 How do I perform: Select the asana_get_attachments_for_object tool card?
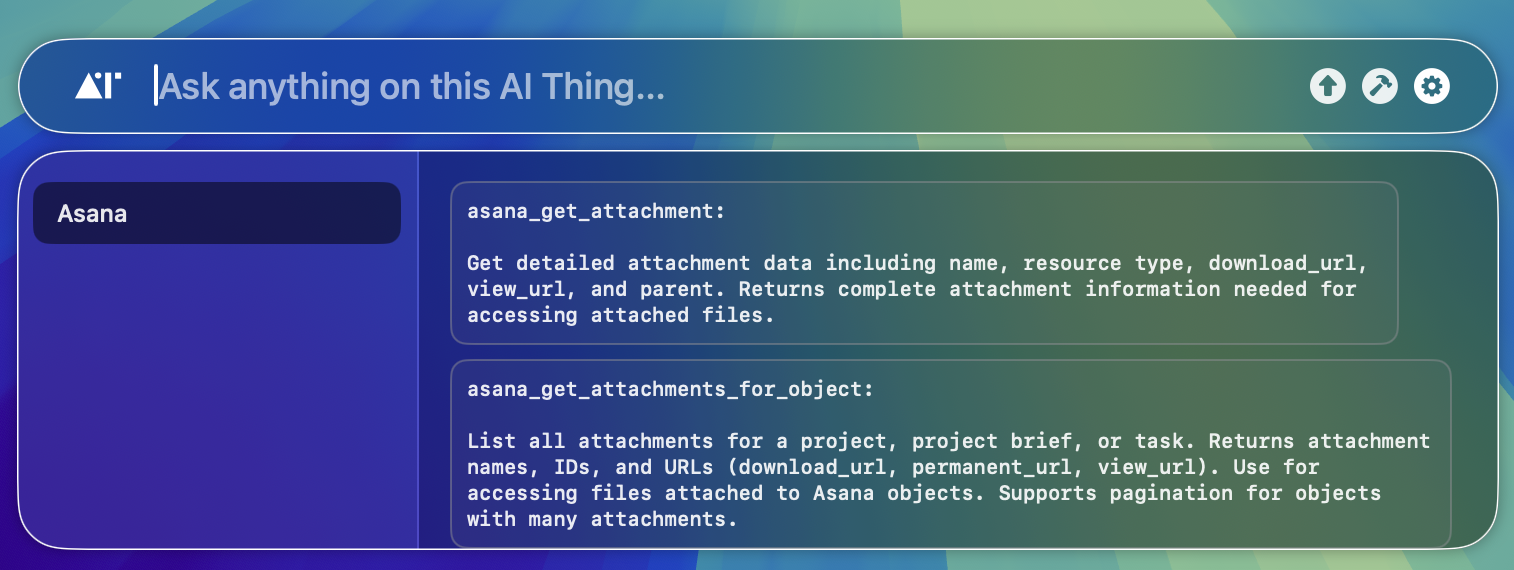coord(951,454)
